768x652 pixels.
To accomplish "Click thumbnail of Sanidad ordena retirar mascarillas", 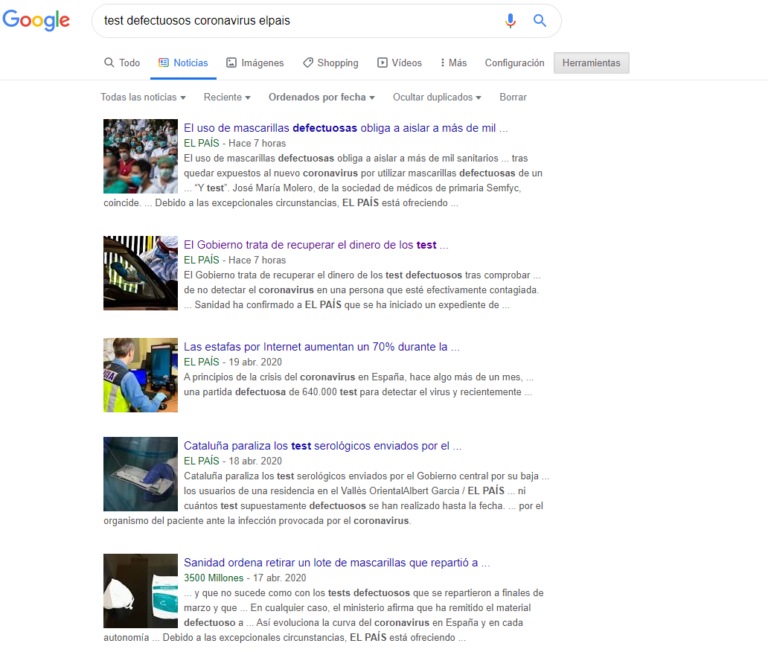I will click(140, 591).
